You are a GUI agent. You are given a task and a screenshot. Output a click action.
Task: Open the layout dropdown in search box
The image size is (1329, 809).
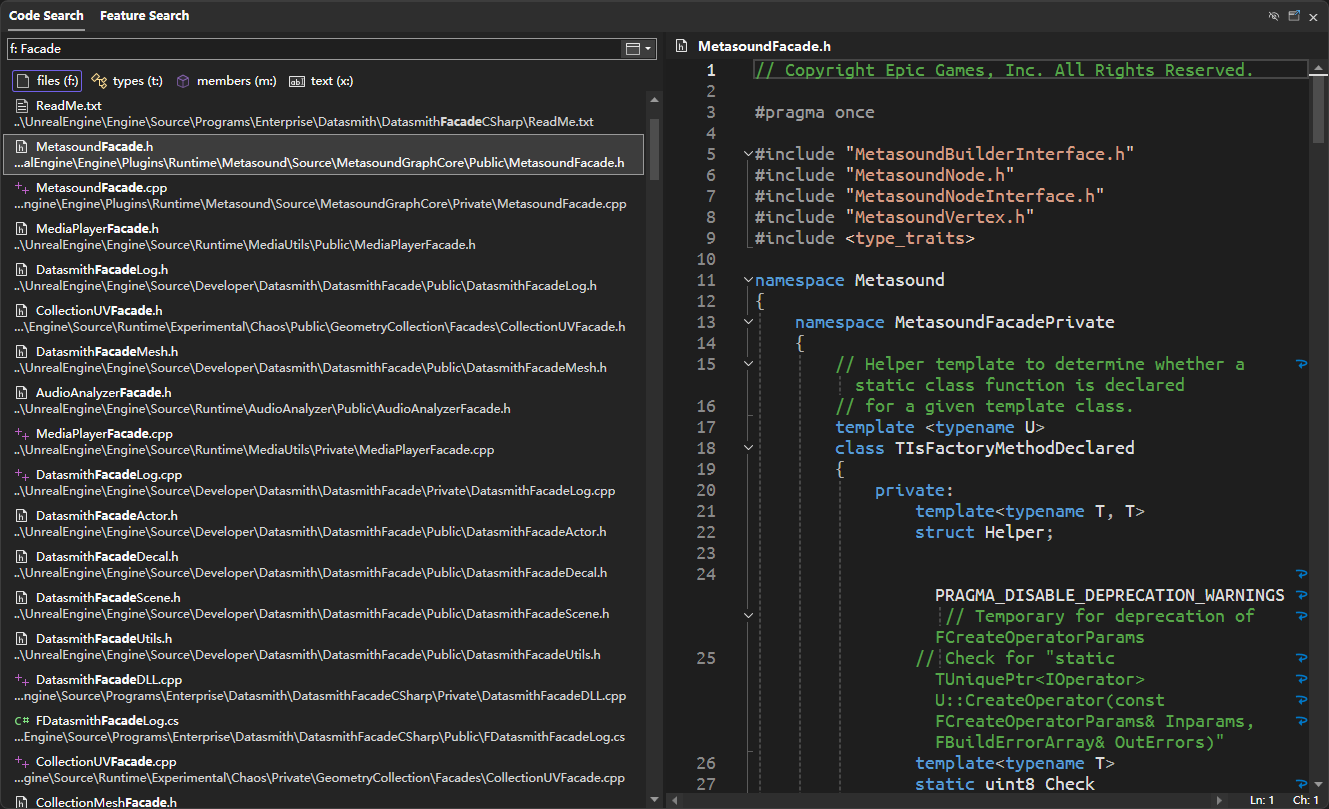638,48
